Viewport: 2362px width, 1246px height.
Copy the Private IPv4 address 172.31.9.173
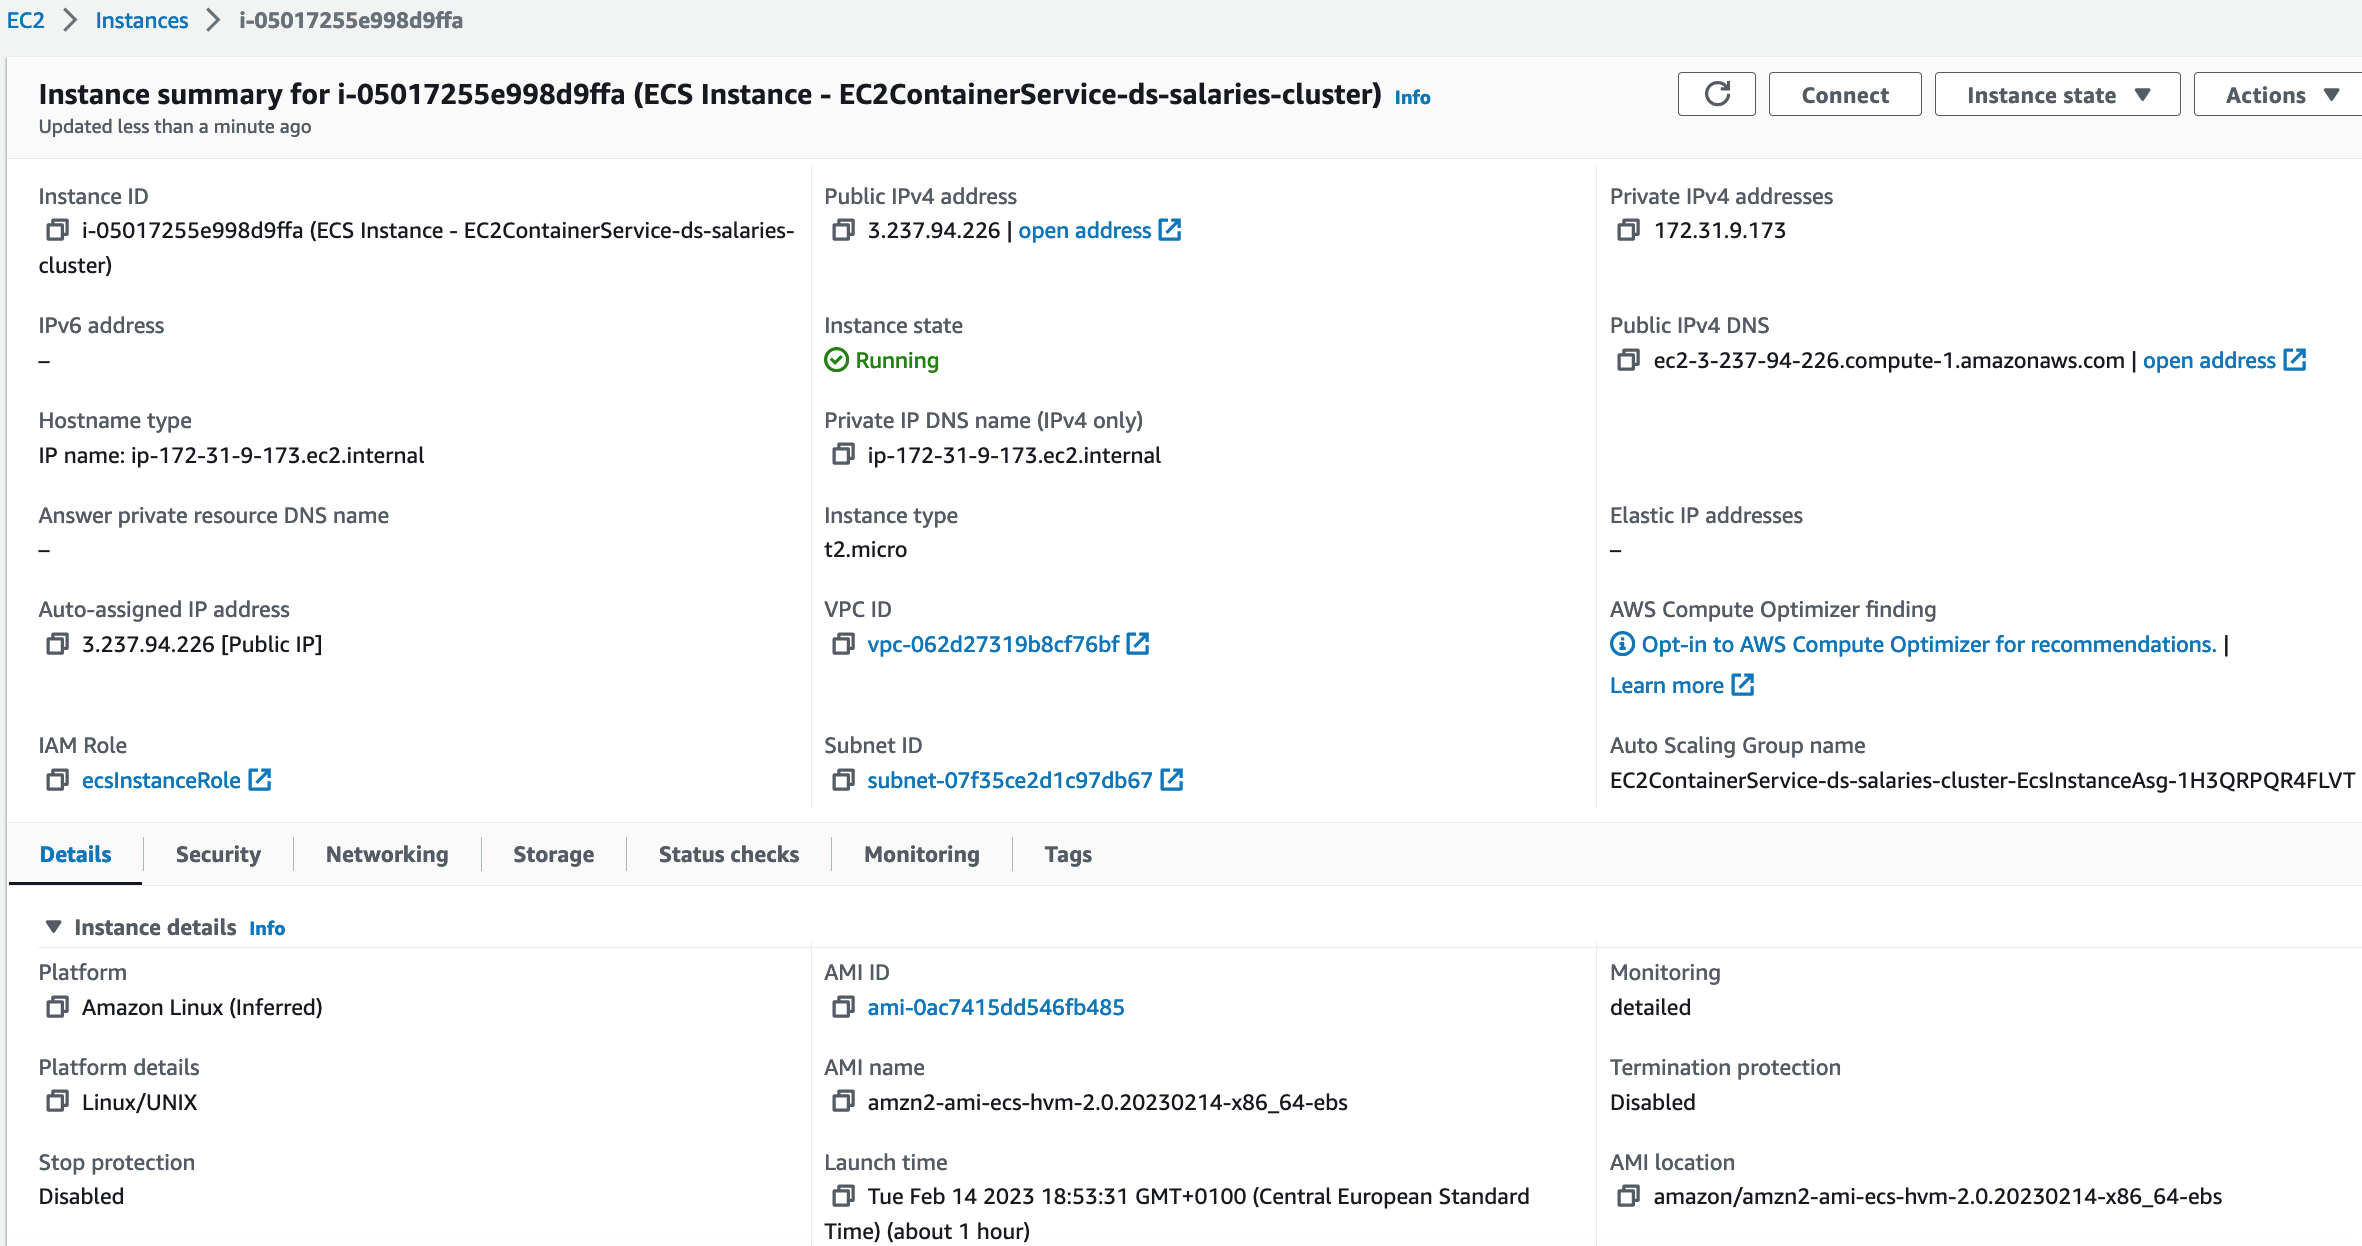(1628, 231)
